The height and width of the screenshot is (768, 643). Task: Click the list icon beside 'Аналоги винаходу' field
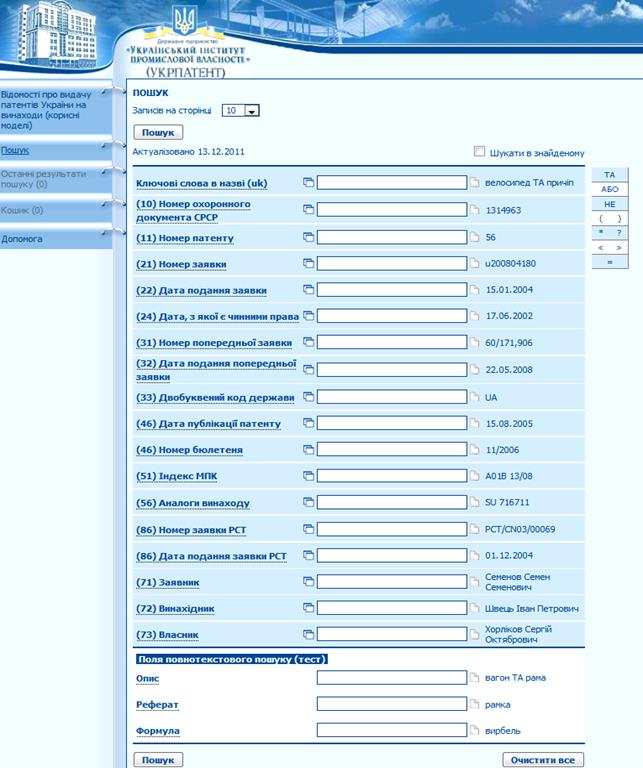point(309,502)
